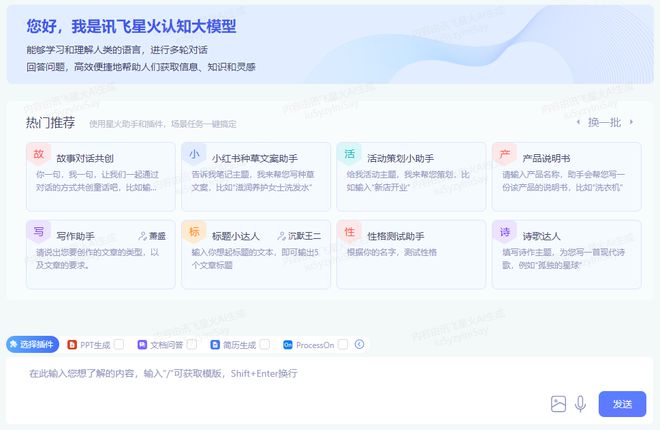Click author name 沉默王二
This screenshot has height=430, width=660.
pos(304,236)
